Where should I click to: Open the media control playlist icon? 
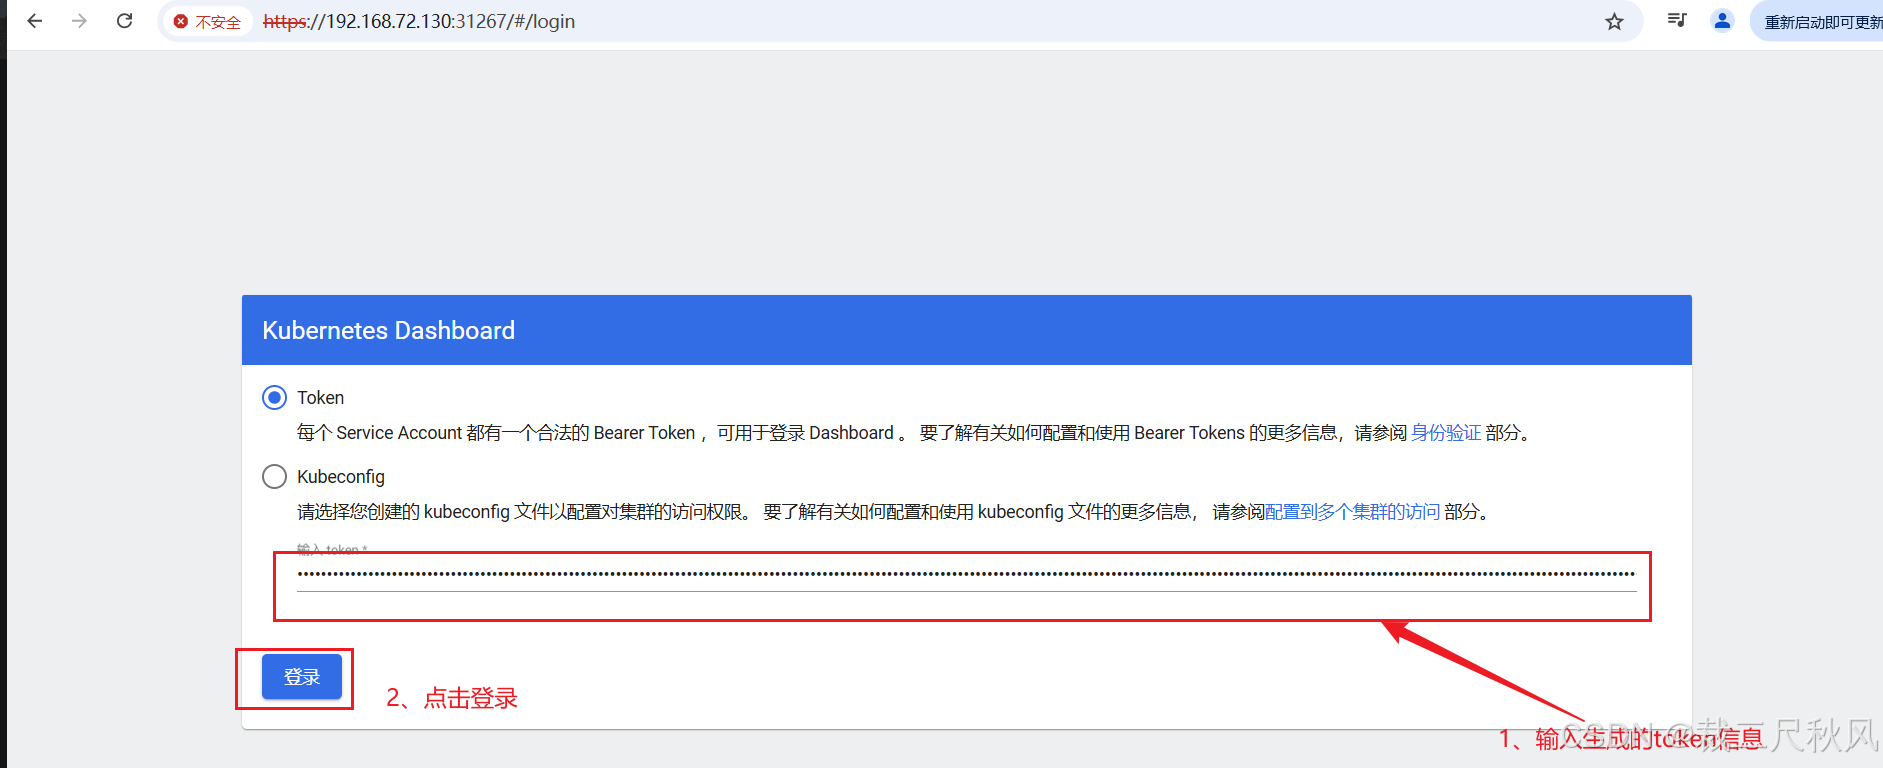[1677, 20]
